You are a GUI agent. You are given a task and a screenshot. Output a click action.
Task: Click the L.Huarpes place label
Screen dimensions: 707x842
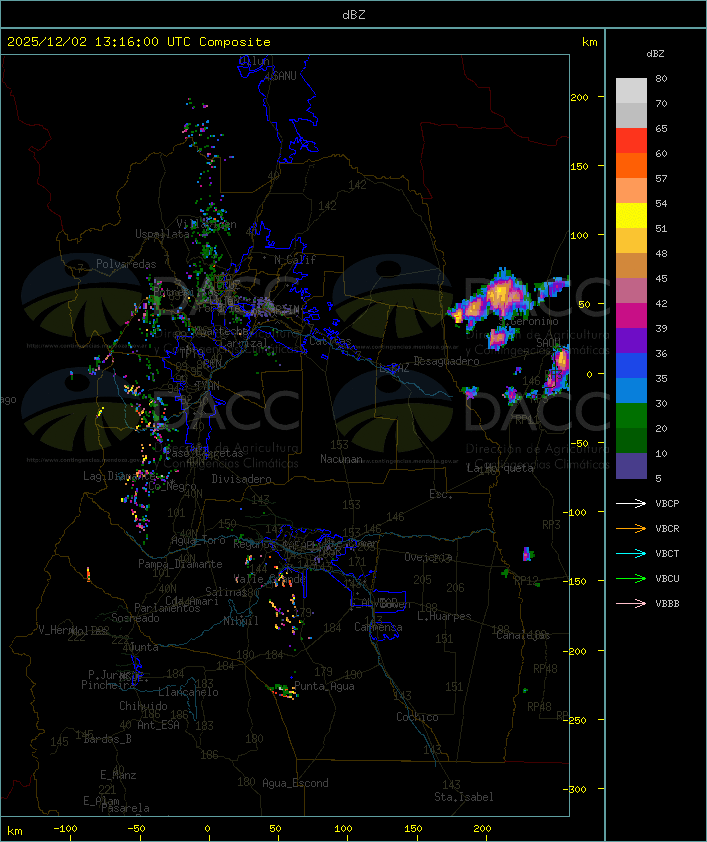click(x=444, y=616)
